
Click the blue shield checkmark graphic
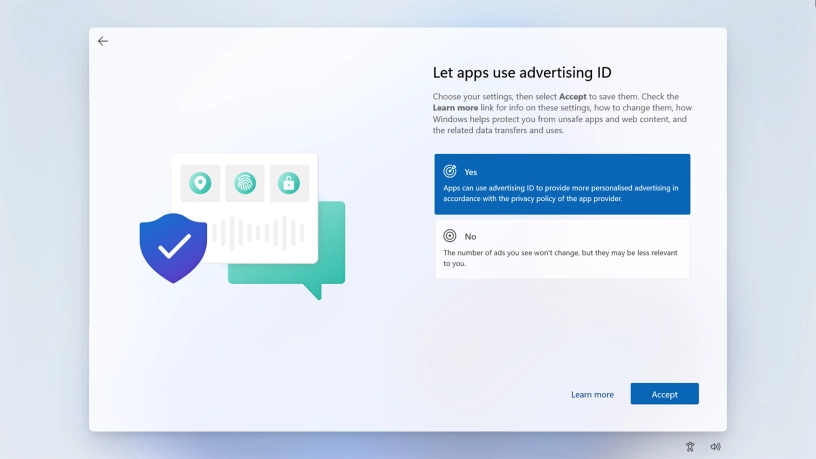(x=173, y=247)
